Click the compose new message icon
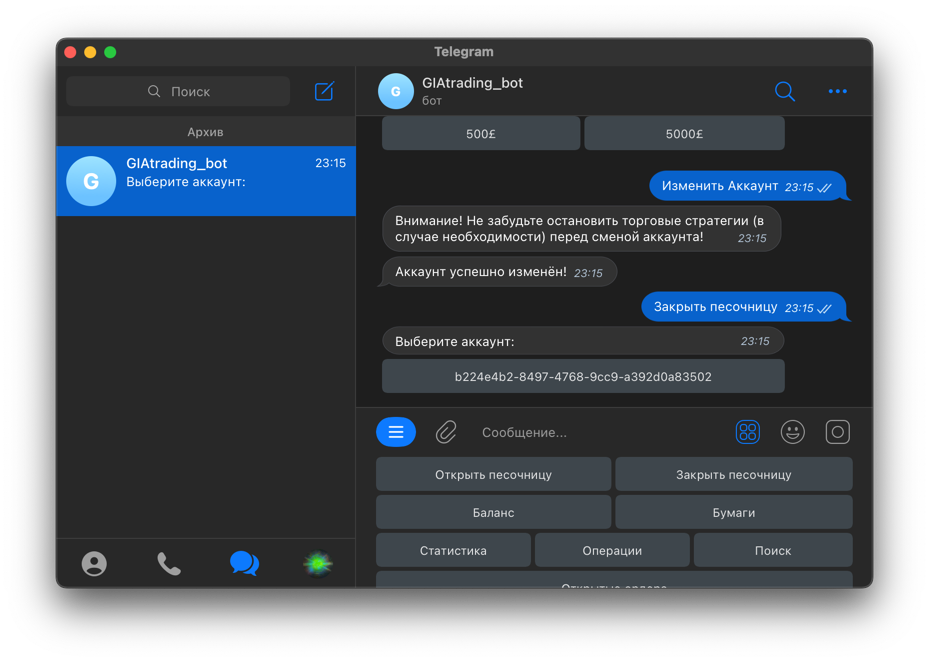Screen dimensions: 929x662 [x=324, y=91]
